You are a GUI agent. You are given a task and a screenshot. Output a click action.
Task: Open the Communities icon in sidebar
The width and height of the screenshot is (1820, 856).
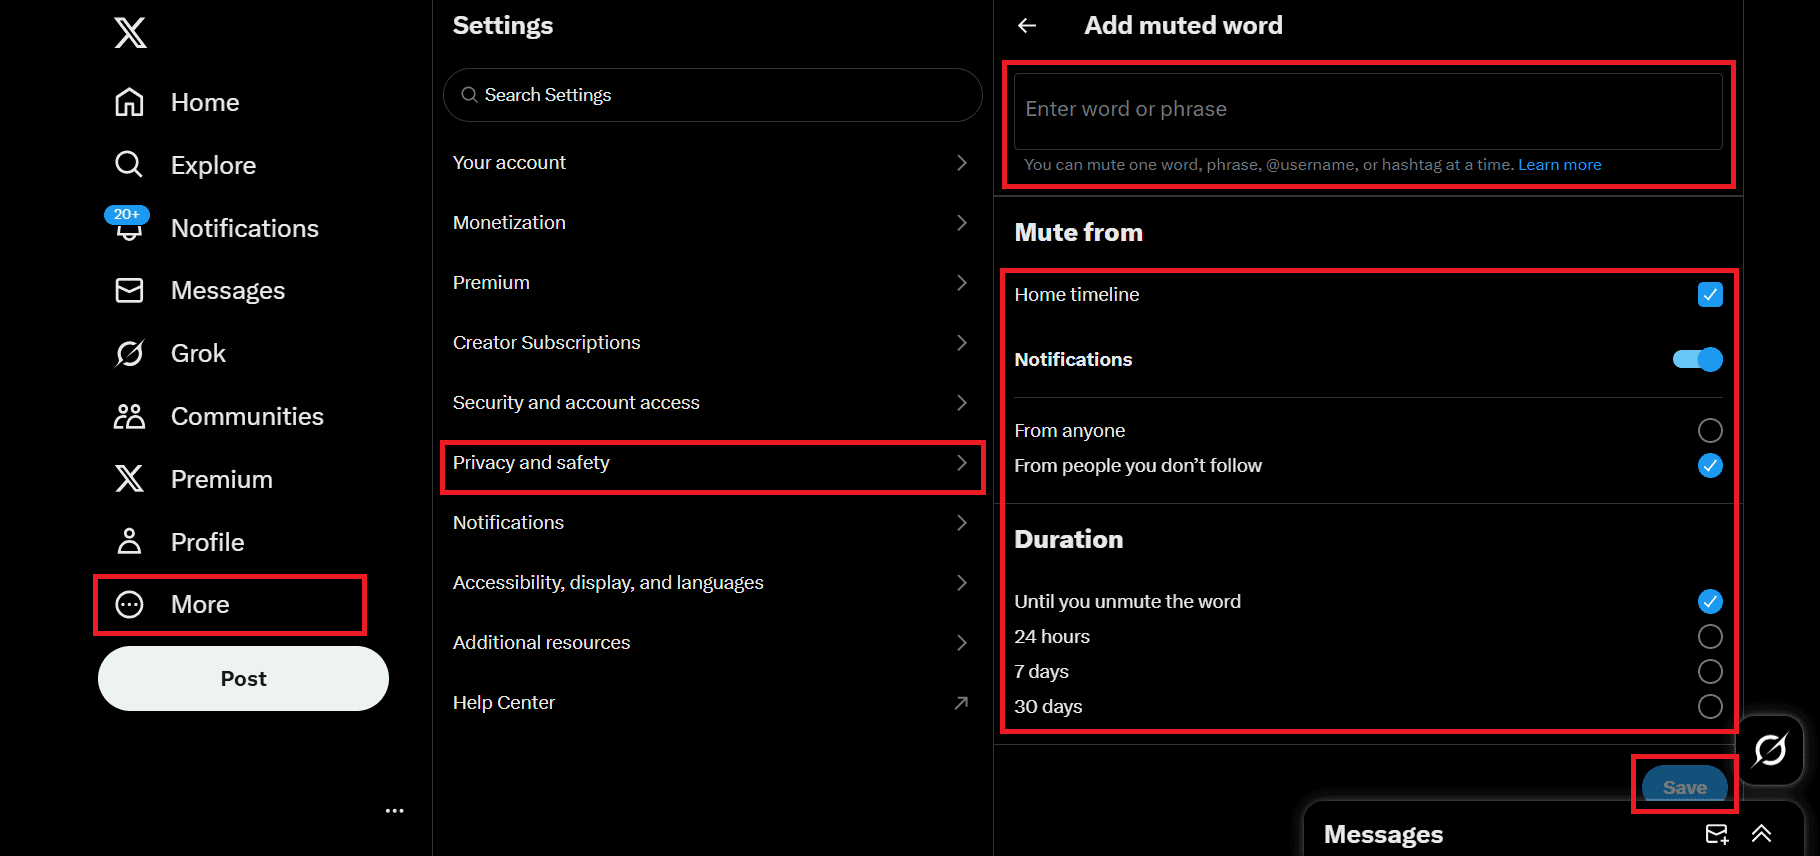[130, 416]
